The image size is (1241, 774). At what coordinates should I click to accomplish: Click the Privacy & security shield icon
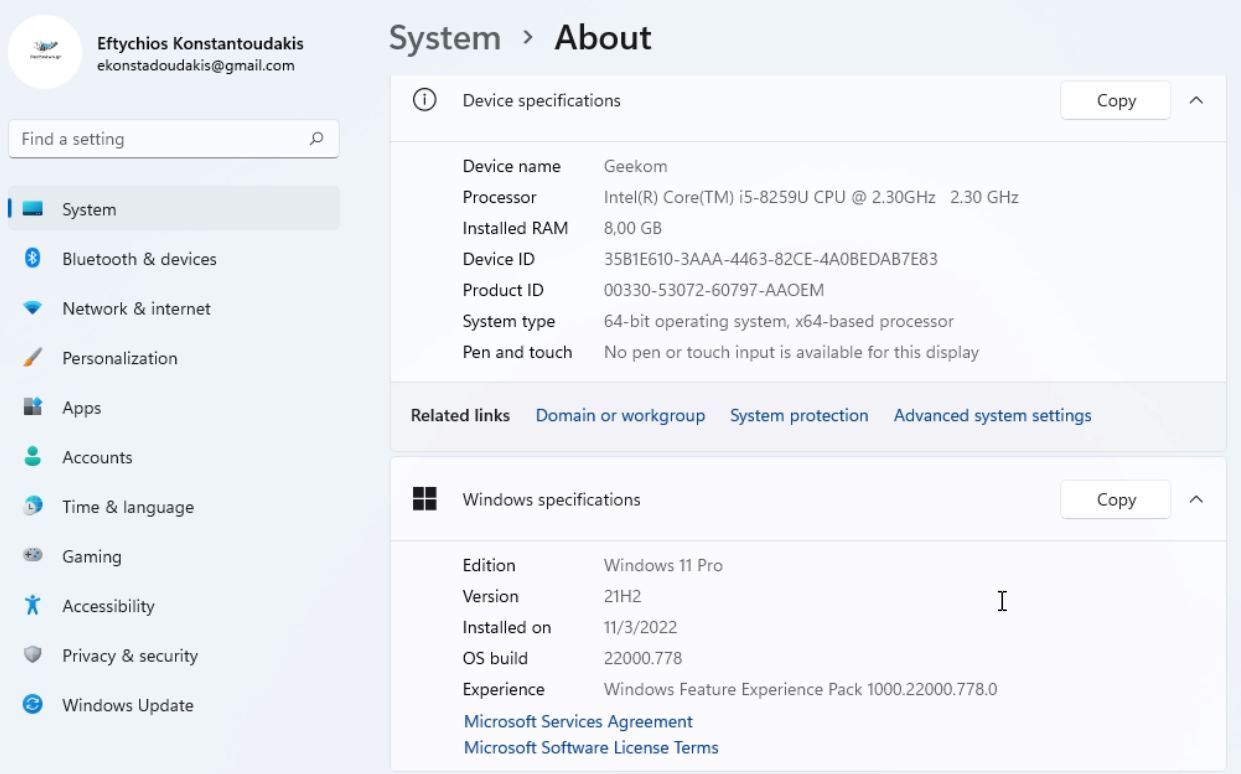32,656
